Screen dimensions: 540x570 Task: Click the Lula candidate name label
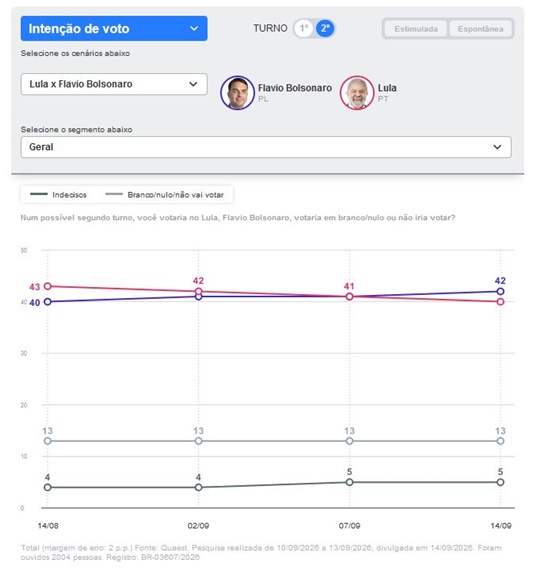click(387, 88)
